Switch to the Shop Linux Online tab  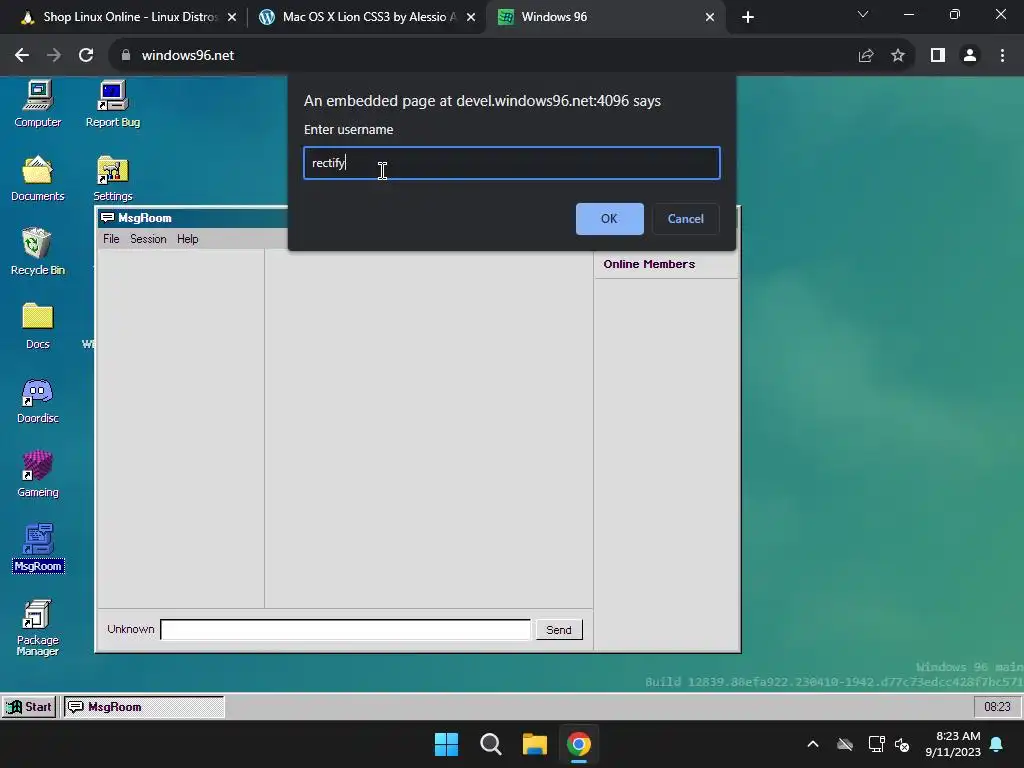tap(127, 17)
